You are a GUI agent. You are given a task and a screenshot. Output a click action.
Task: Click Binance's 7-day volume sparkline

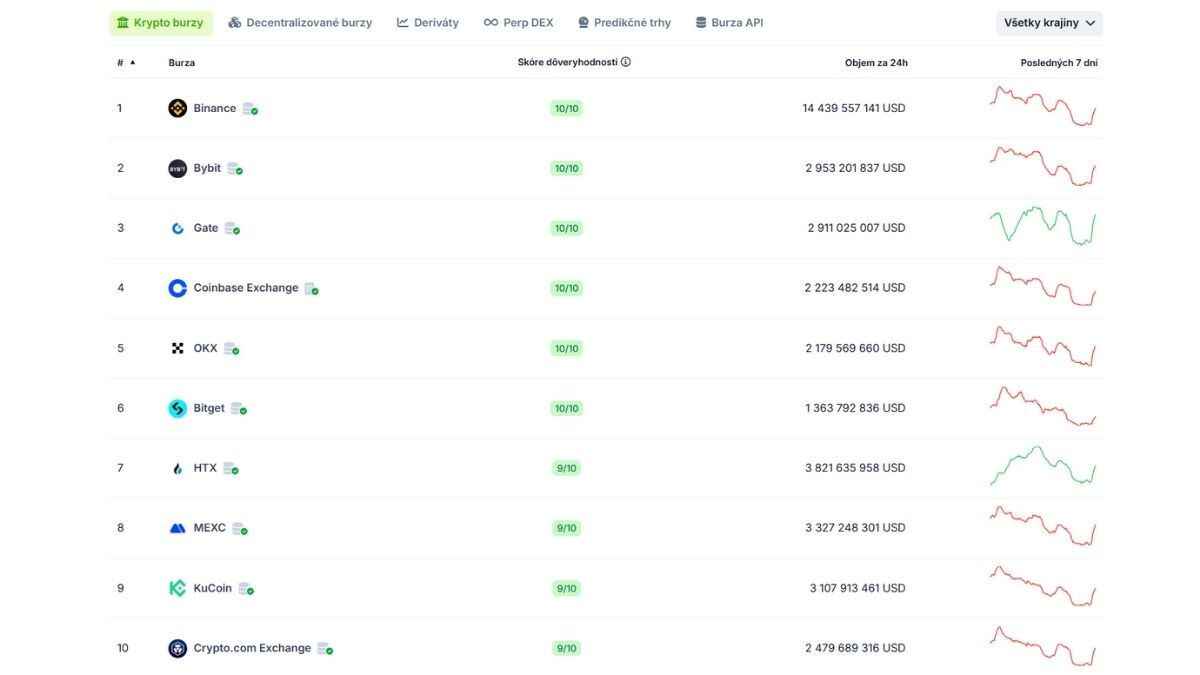point(1043,106)
